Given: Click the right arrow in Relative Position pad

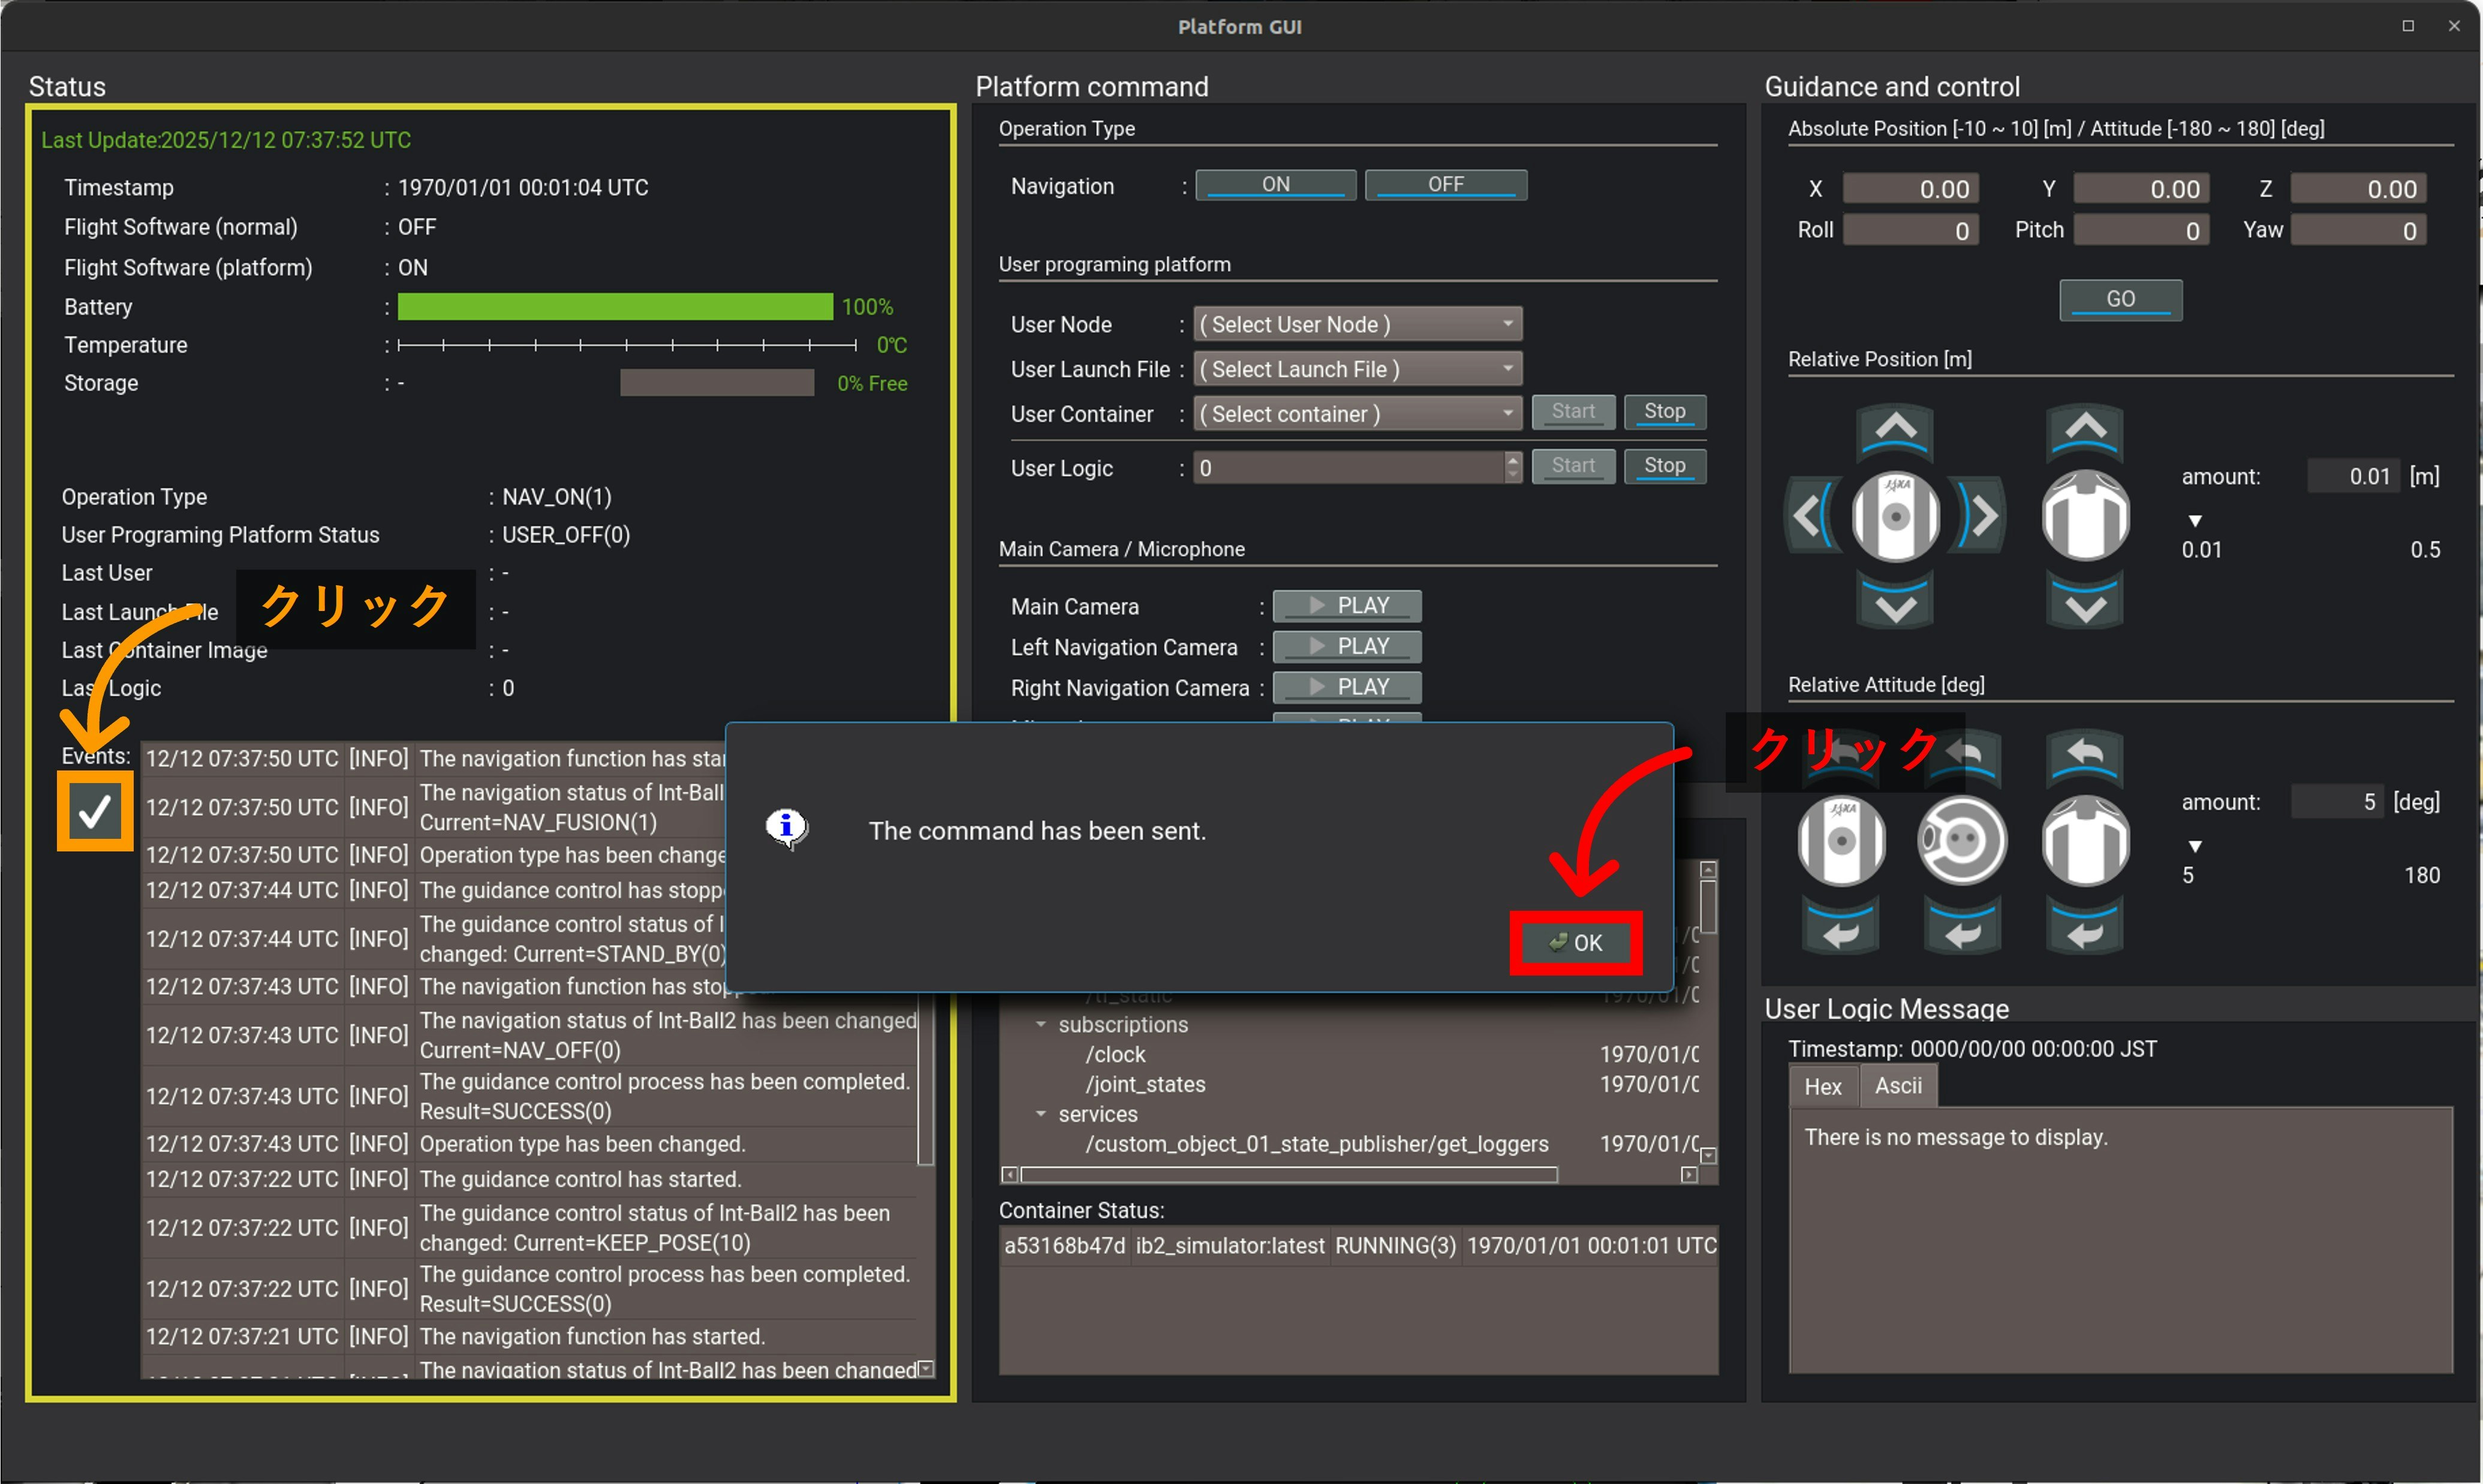Looking at the screenshot, I should (x=1983, y=516).
